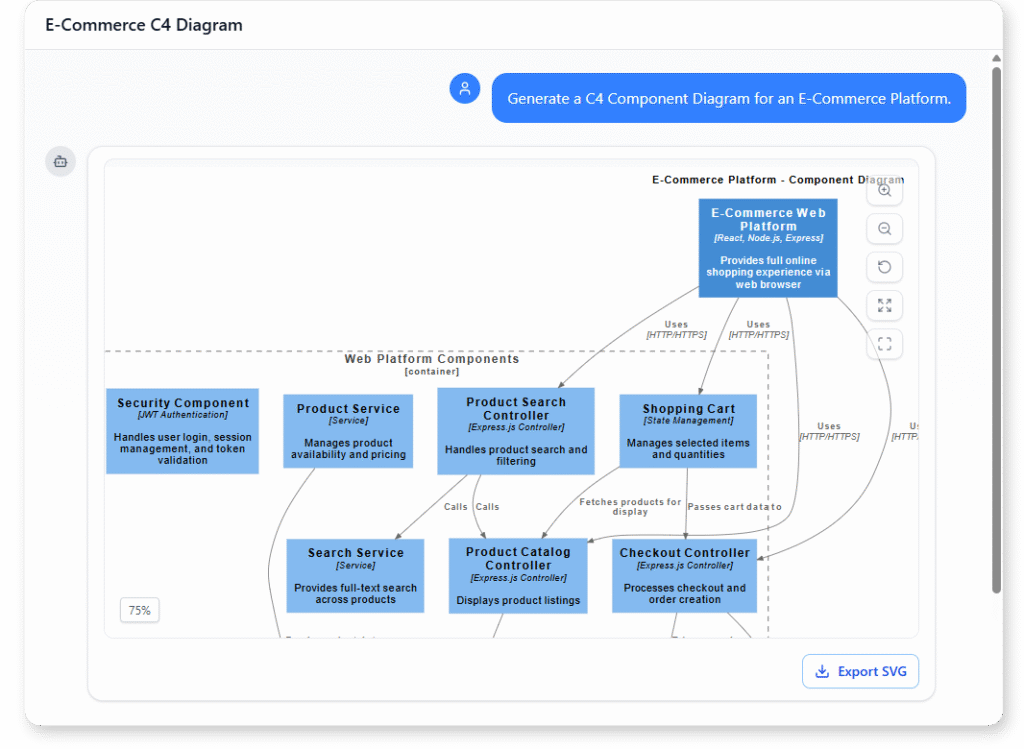Click the 75% zoom level indicator
Image resolution: width=1024 pixels, height=749 pixels.
click(139, 609)
